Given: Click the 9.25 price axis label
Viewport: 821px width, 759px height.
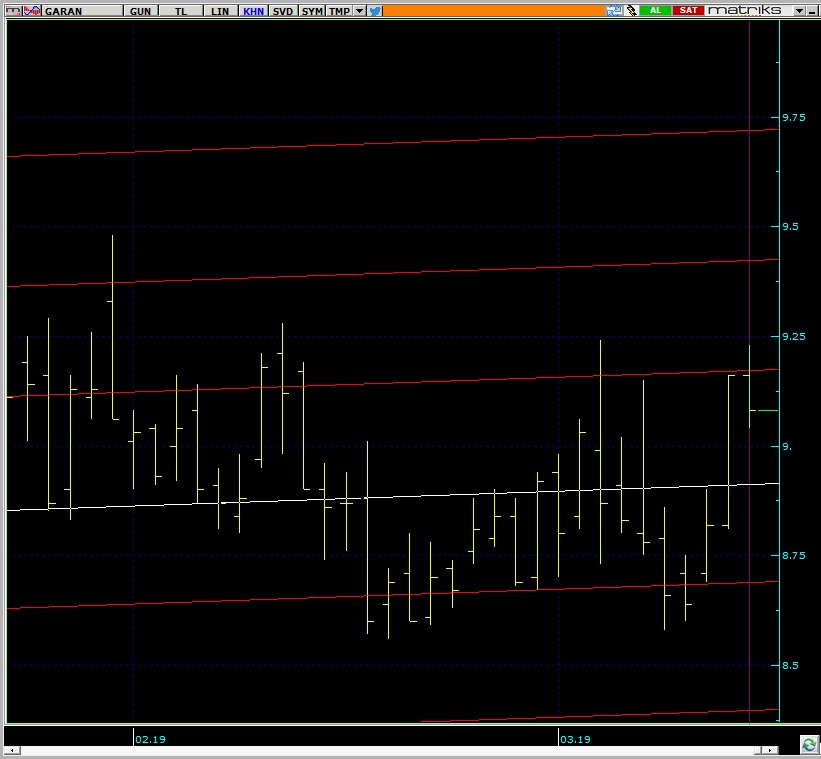Looking at the screenshot, I should pos(794,337).
